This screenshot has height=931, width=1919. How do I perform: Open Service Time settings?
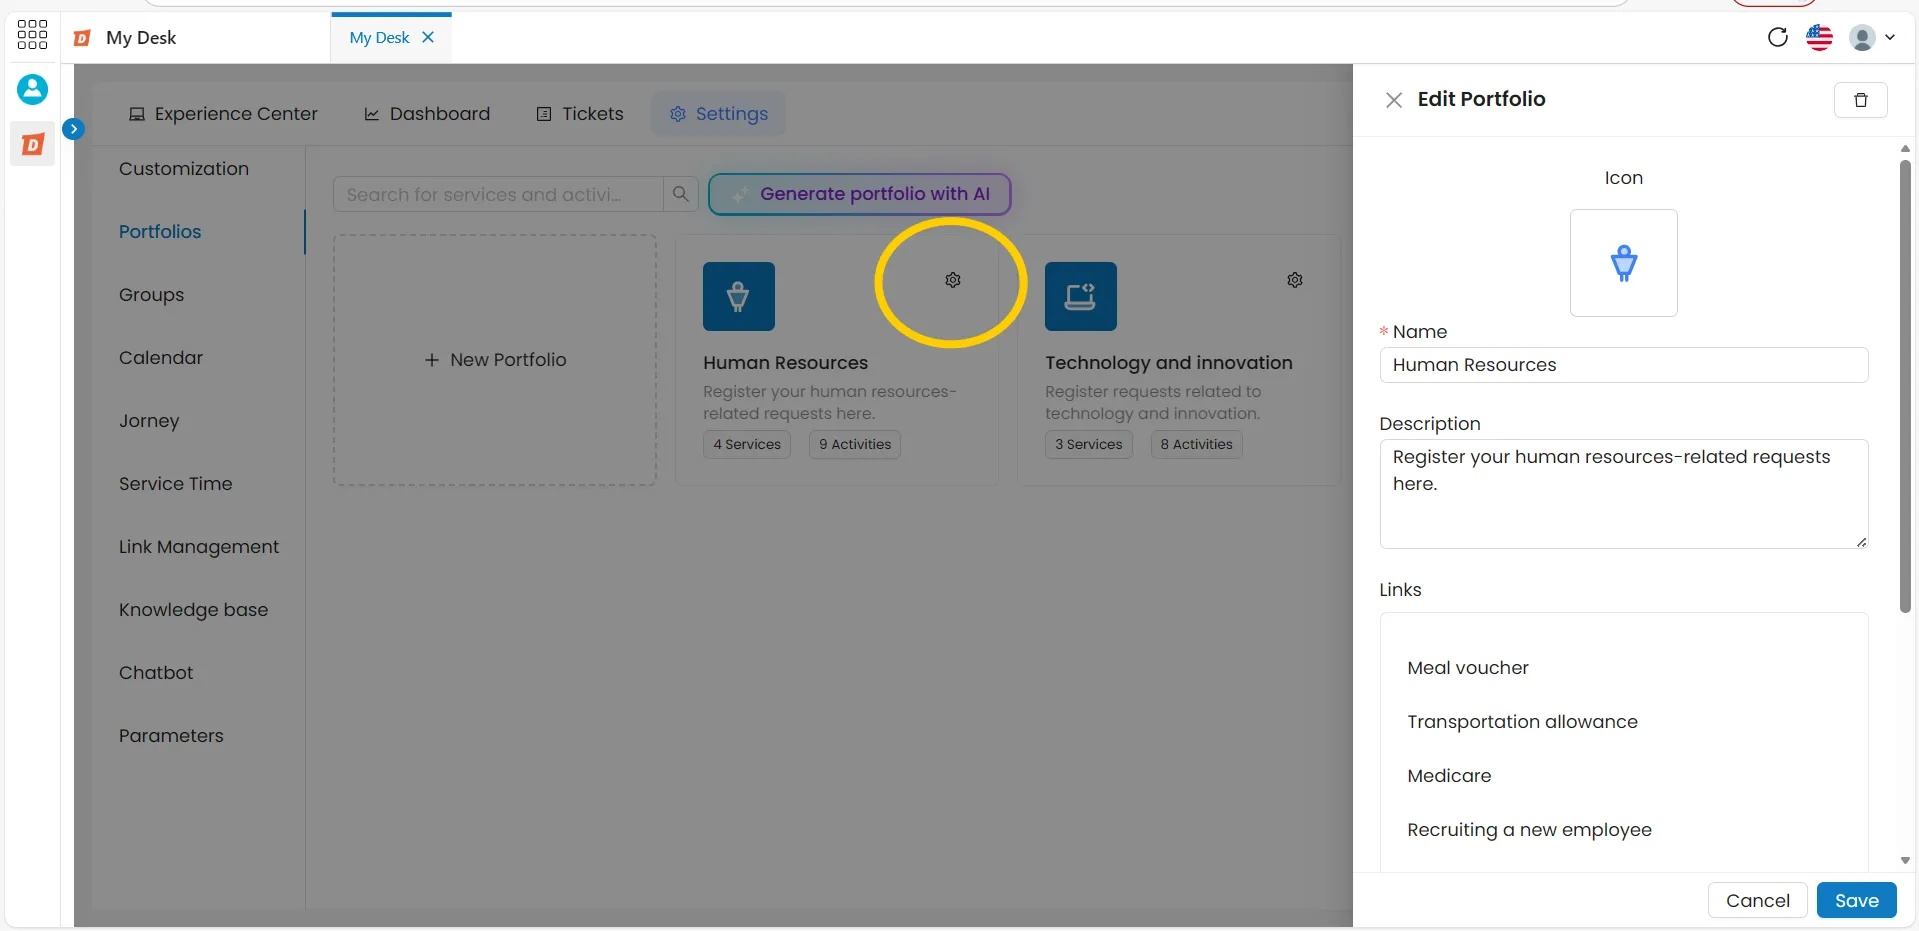click(175, 484)
